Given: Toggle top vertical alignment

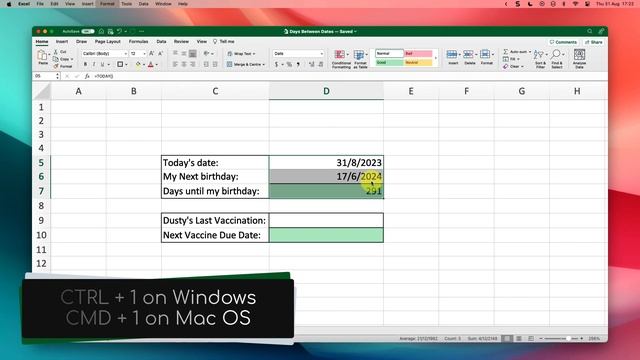Looking at the screenshot, I should [175, 53].
